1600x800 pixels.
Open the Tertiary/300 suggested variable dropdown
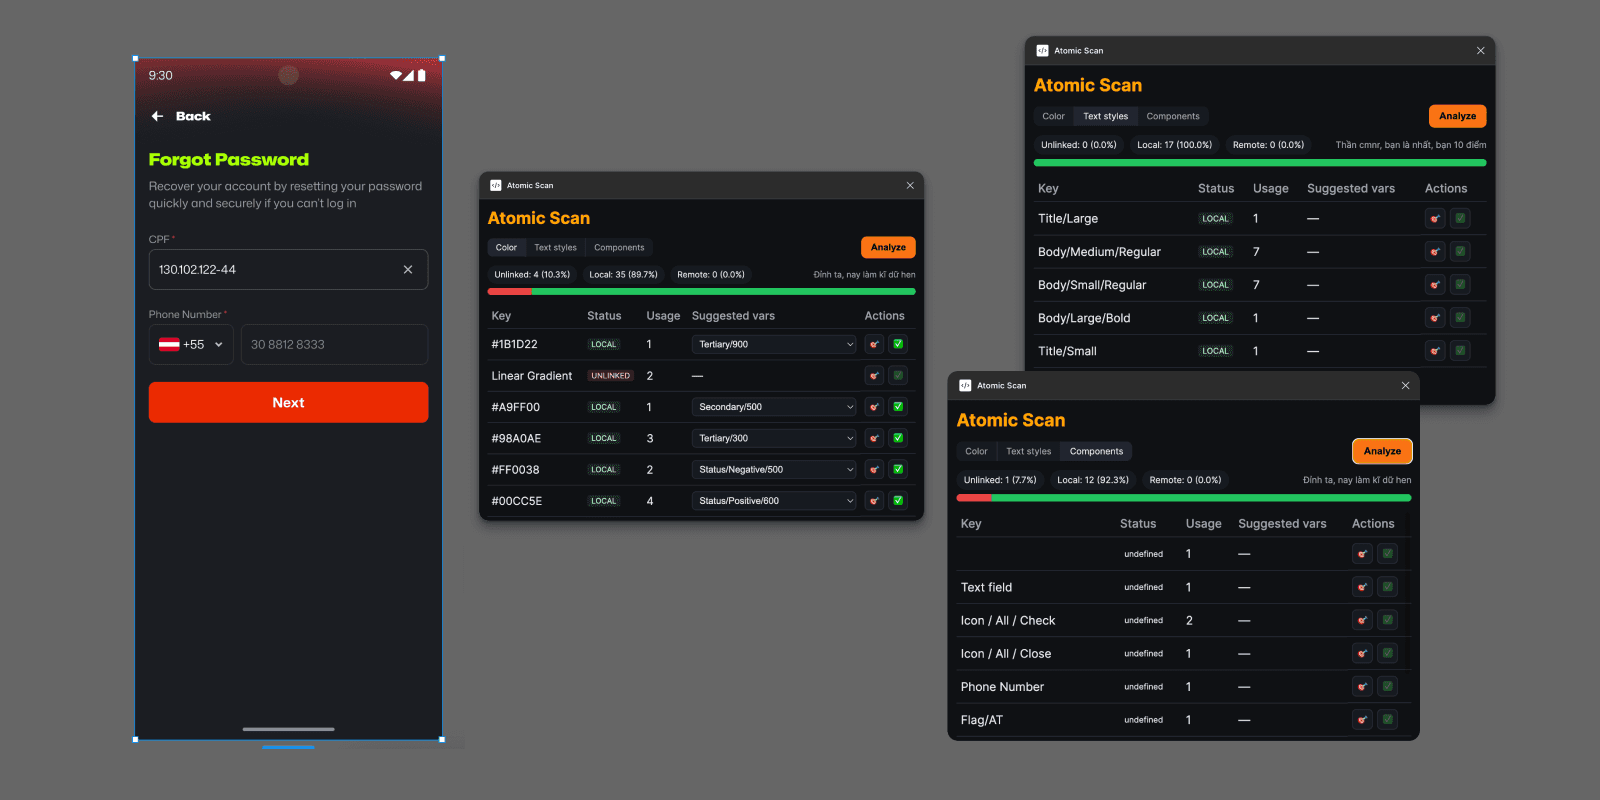(x=774, y=438)
